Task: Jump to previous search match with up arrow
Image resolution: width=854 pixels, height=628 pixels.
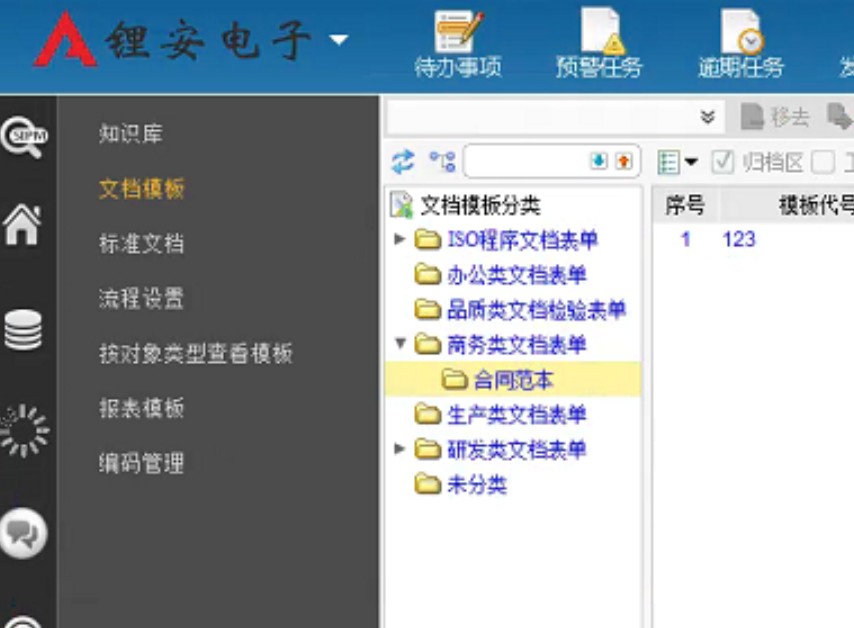Action: (623, 161)
